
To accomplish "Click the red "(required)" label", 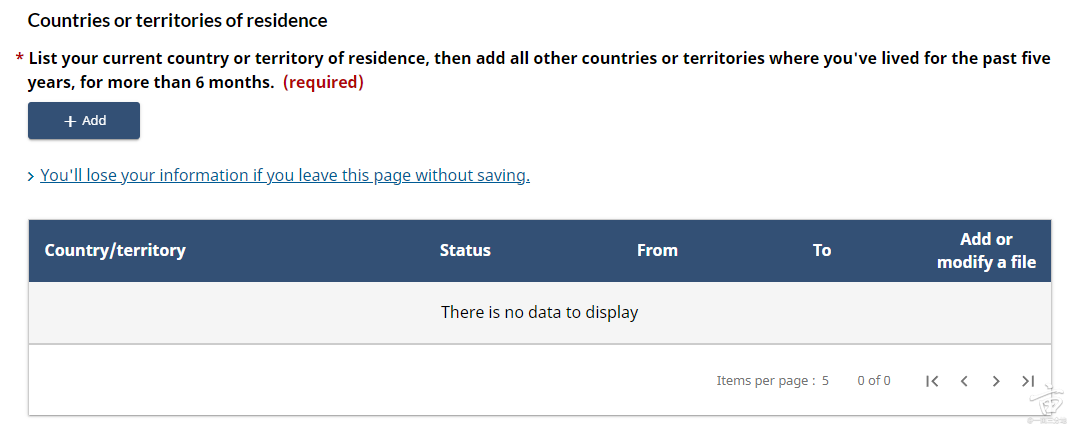I will (323, 82).
